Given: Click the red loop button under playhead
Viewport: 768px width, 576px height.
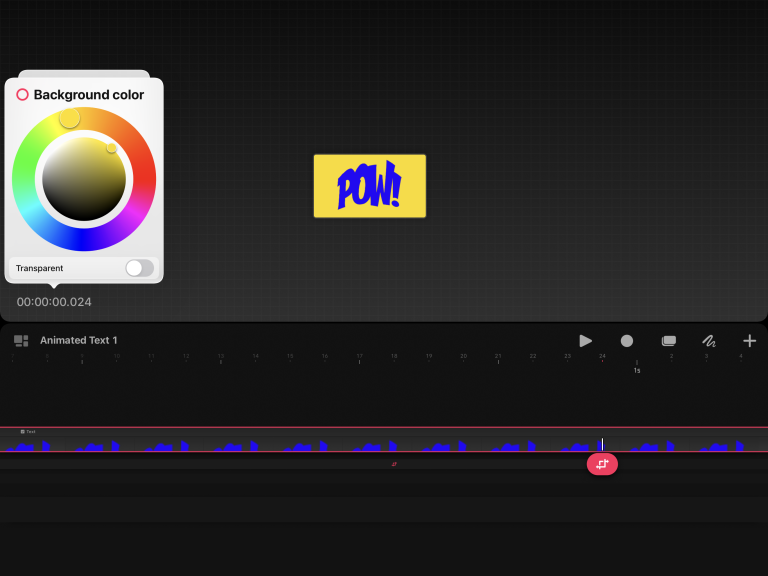Looking at the screenshot, I should 602,464.
